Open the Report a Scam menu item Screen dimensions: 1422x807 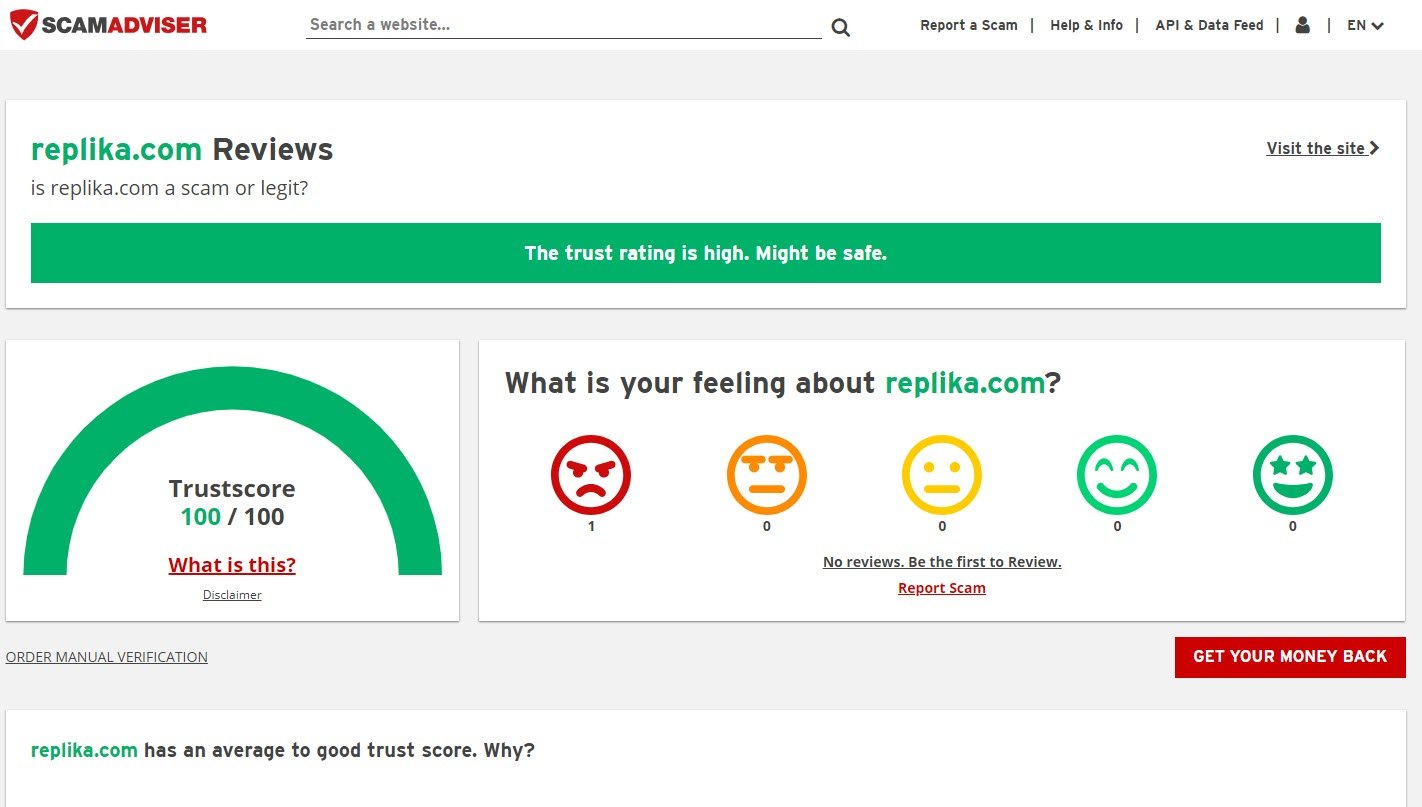tap(968, 25)
